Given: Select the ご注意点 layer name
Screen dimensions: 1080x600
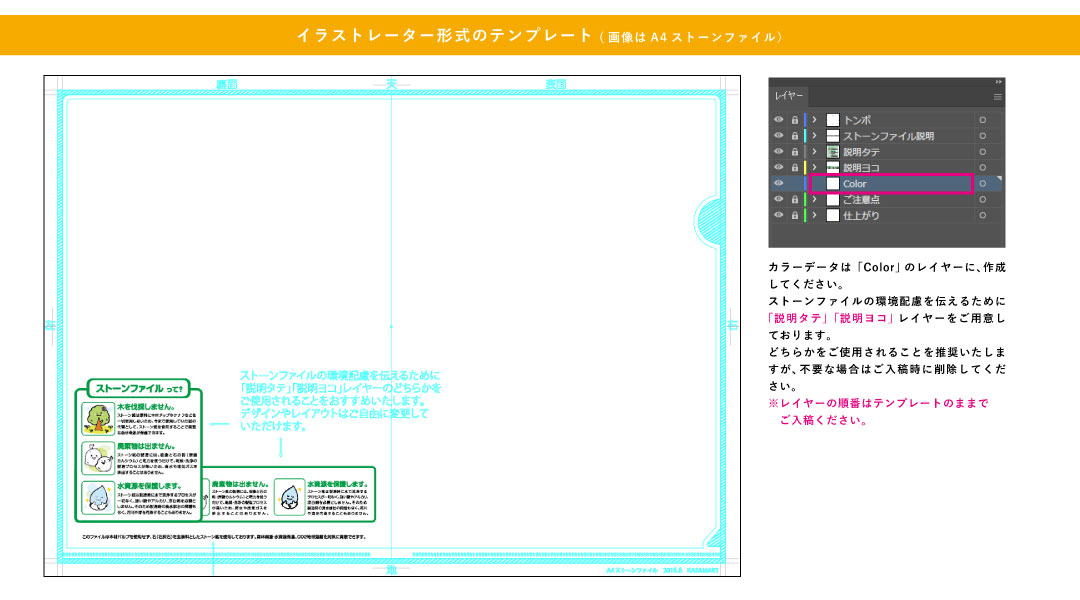Looking at the screenshot, I should pyautogui.click(x=861, y=200).
